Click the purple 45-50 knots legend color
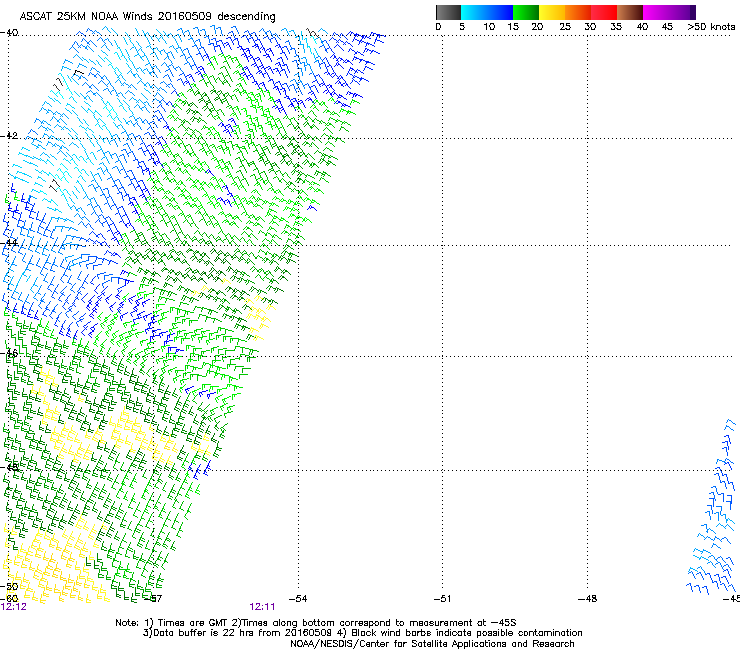 tap(682, 12)
